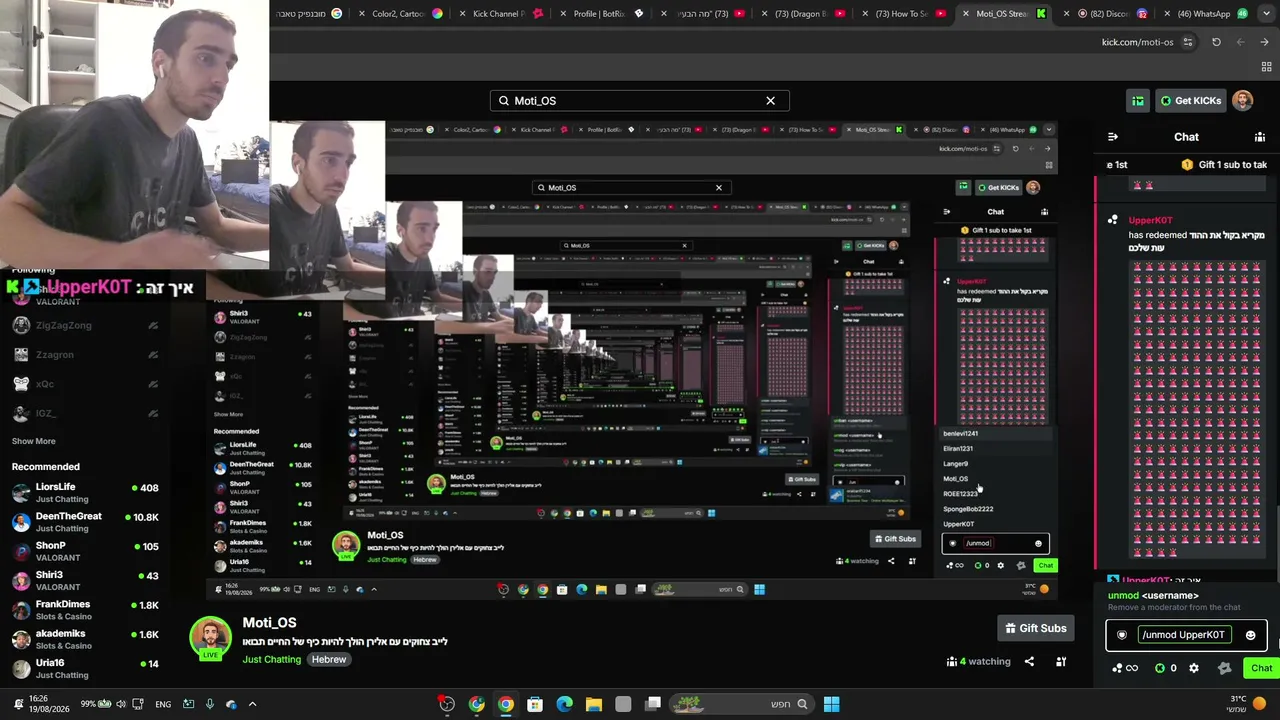
Task: Share the Moti_OS stream
Action: click(x=1029, y=661)
